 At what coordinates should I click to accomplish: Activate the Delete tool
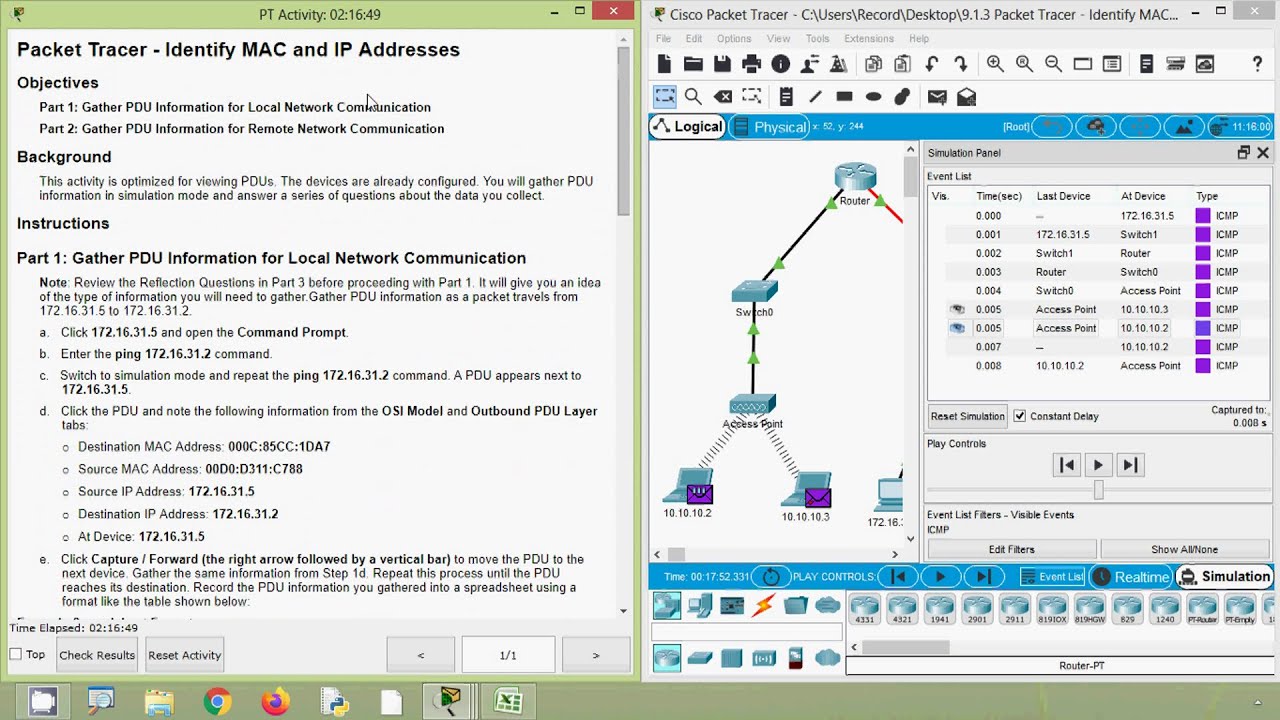click(722, 97)
